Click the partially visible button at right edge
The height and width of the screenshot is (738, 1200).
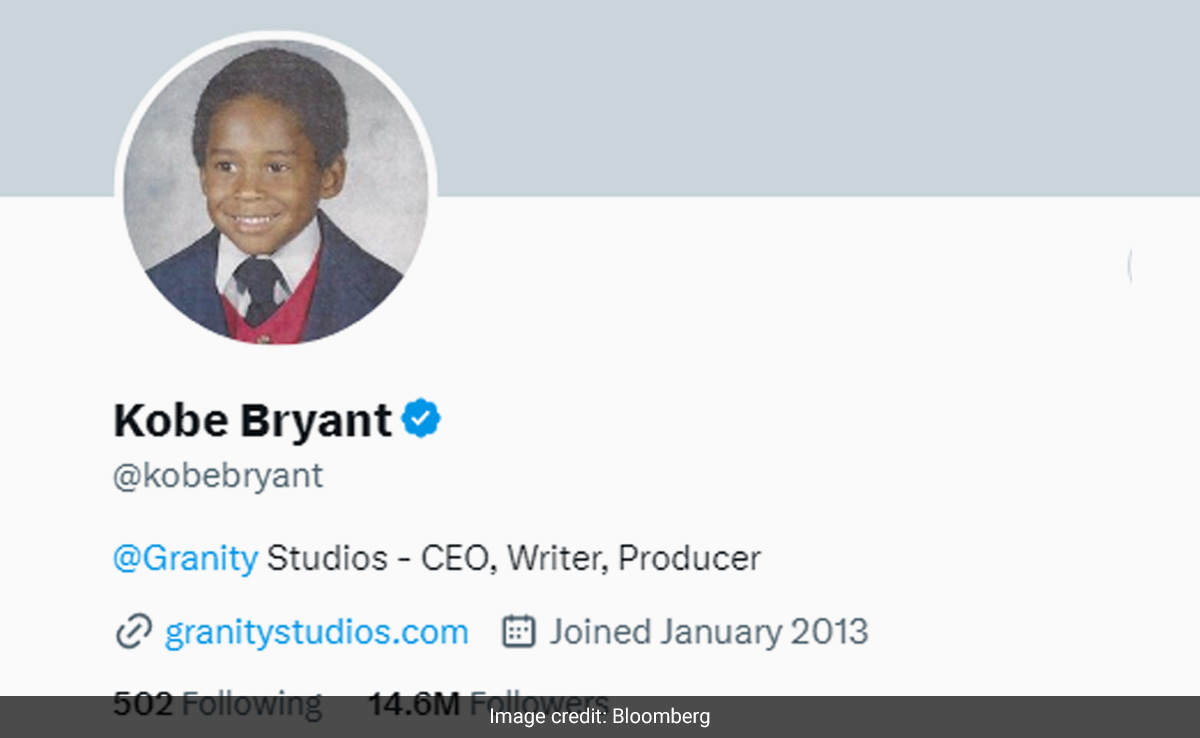click(x=1129, y=266)
